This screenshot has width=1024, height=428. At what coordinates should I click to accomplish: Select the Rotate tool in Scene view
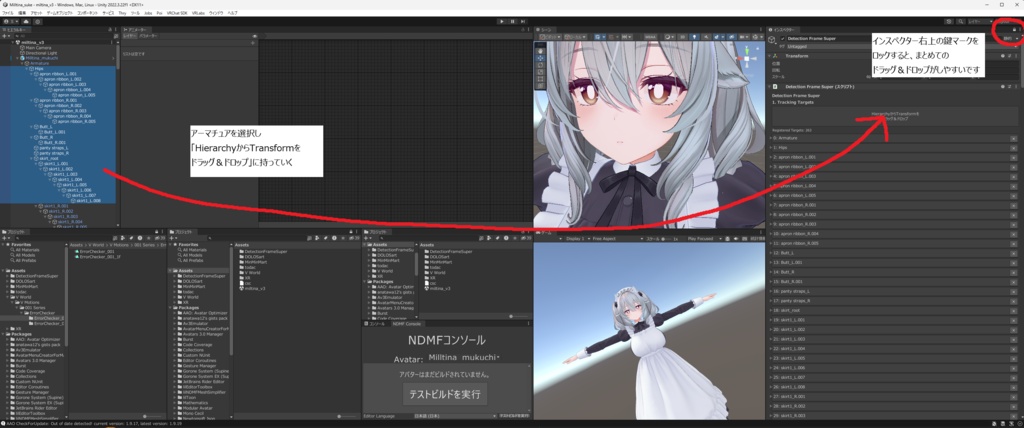tap(540, 65)
